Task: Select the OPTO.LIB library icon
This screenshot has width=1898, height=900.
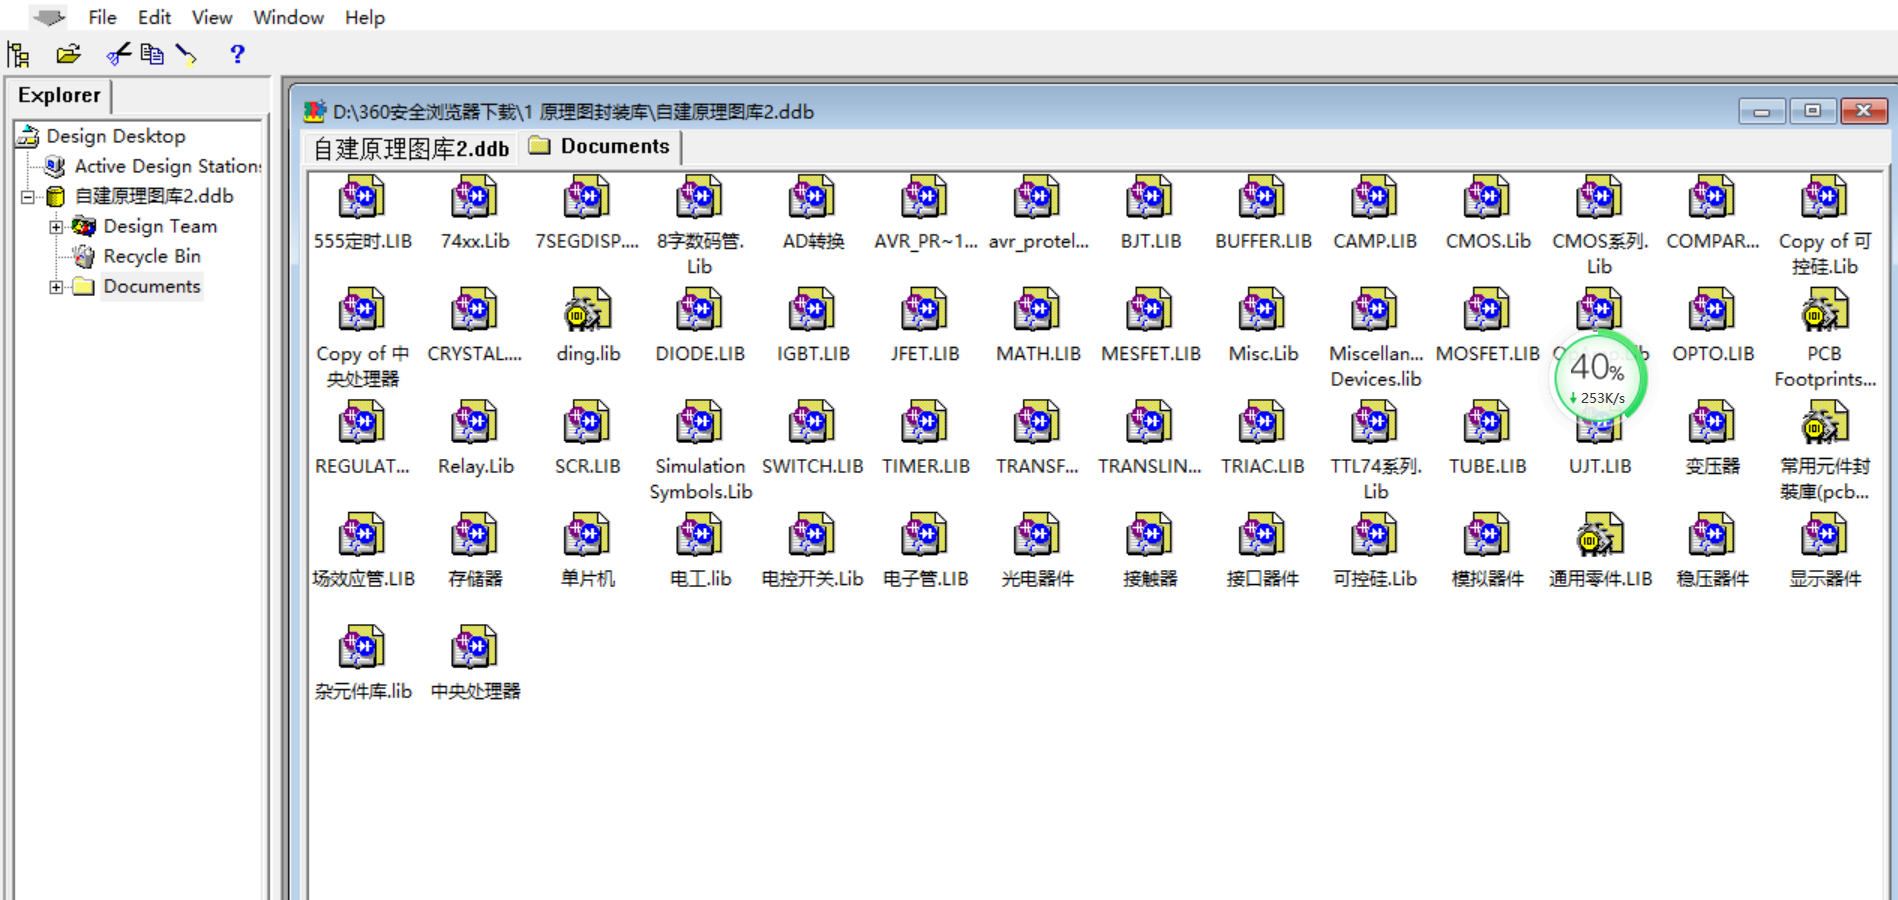Action: [x=1712, y=311]
